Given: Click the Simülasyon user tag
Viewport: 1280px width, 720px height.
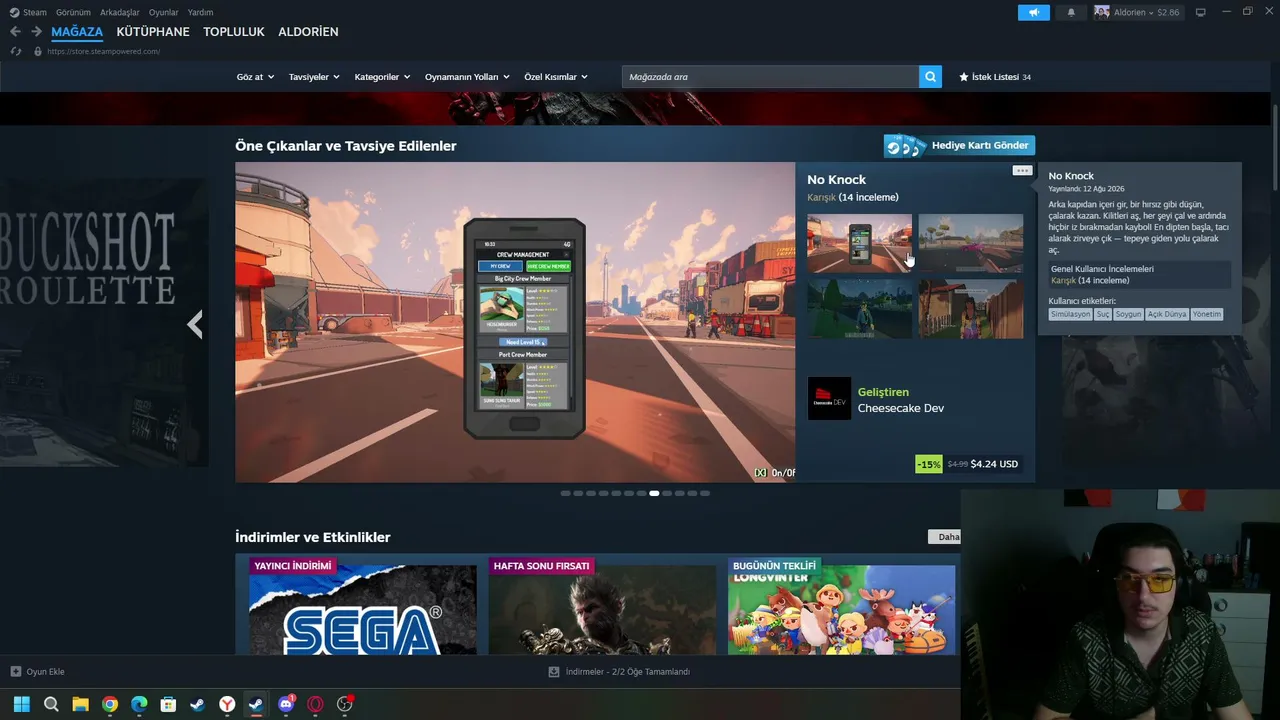Looking at the screenshot, I should 1070,314.
